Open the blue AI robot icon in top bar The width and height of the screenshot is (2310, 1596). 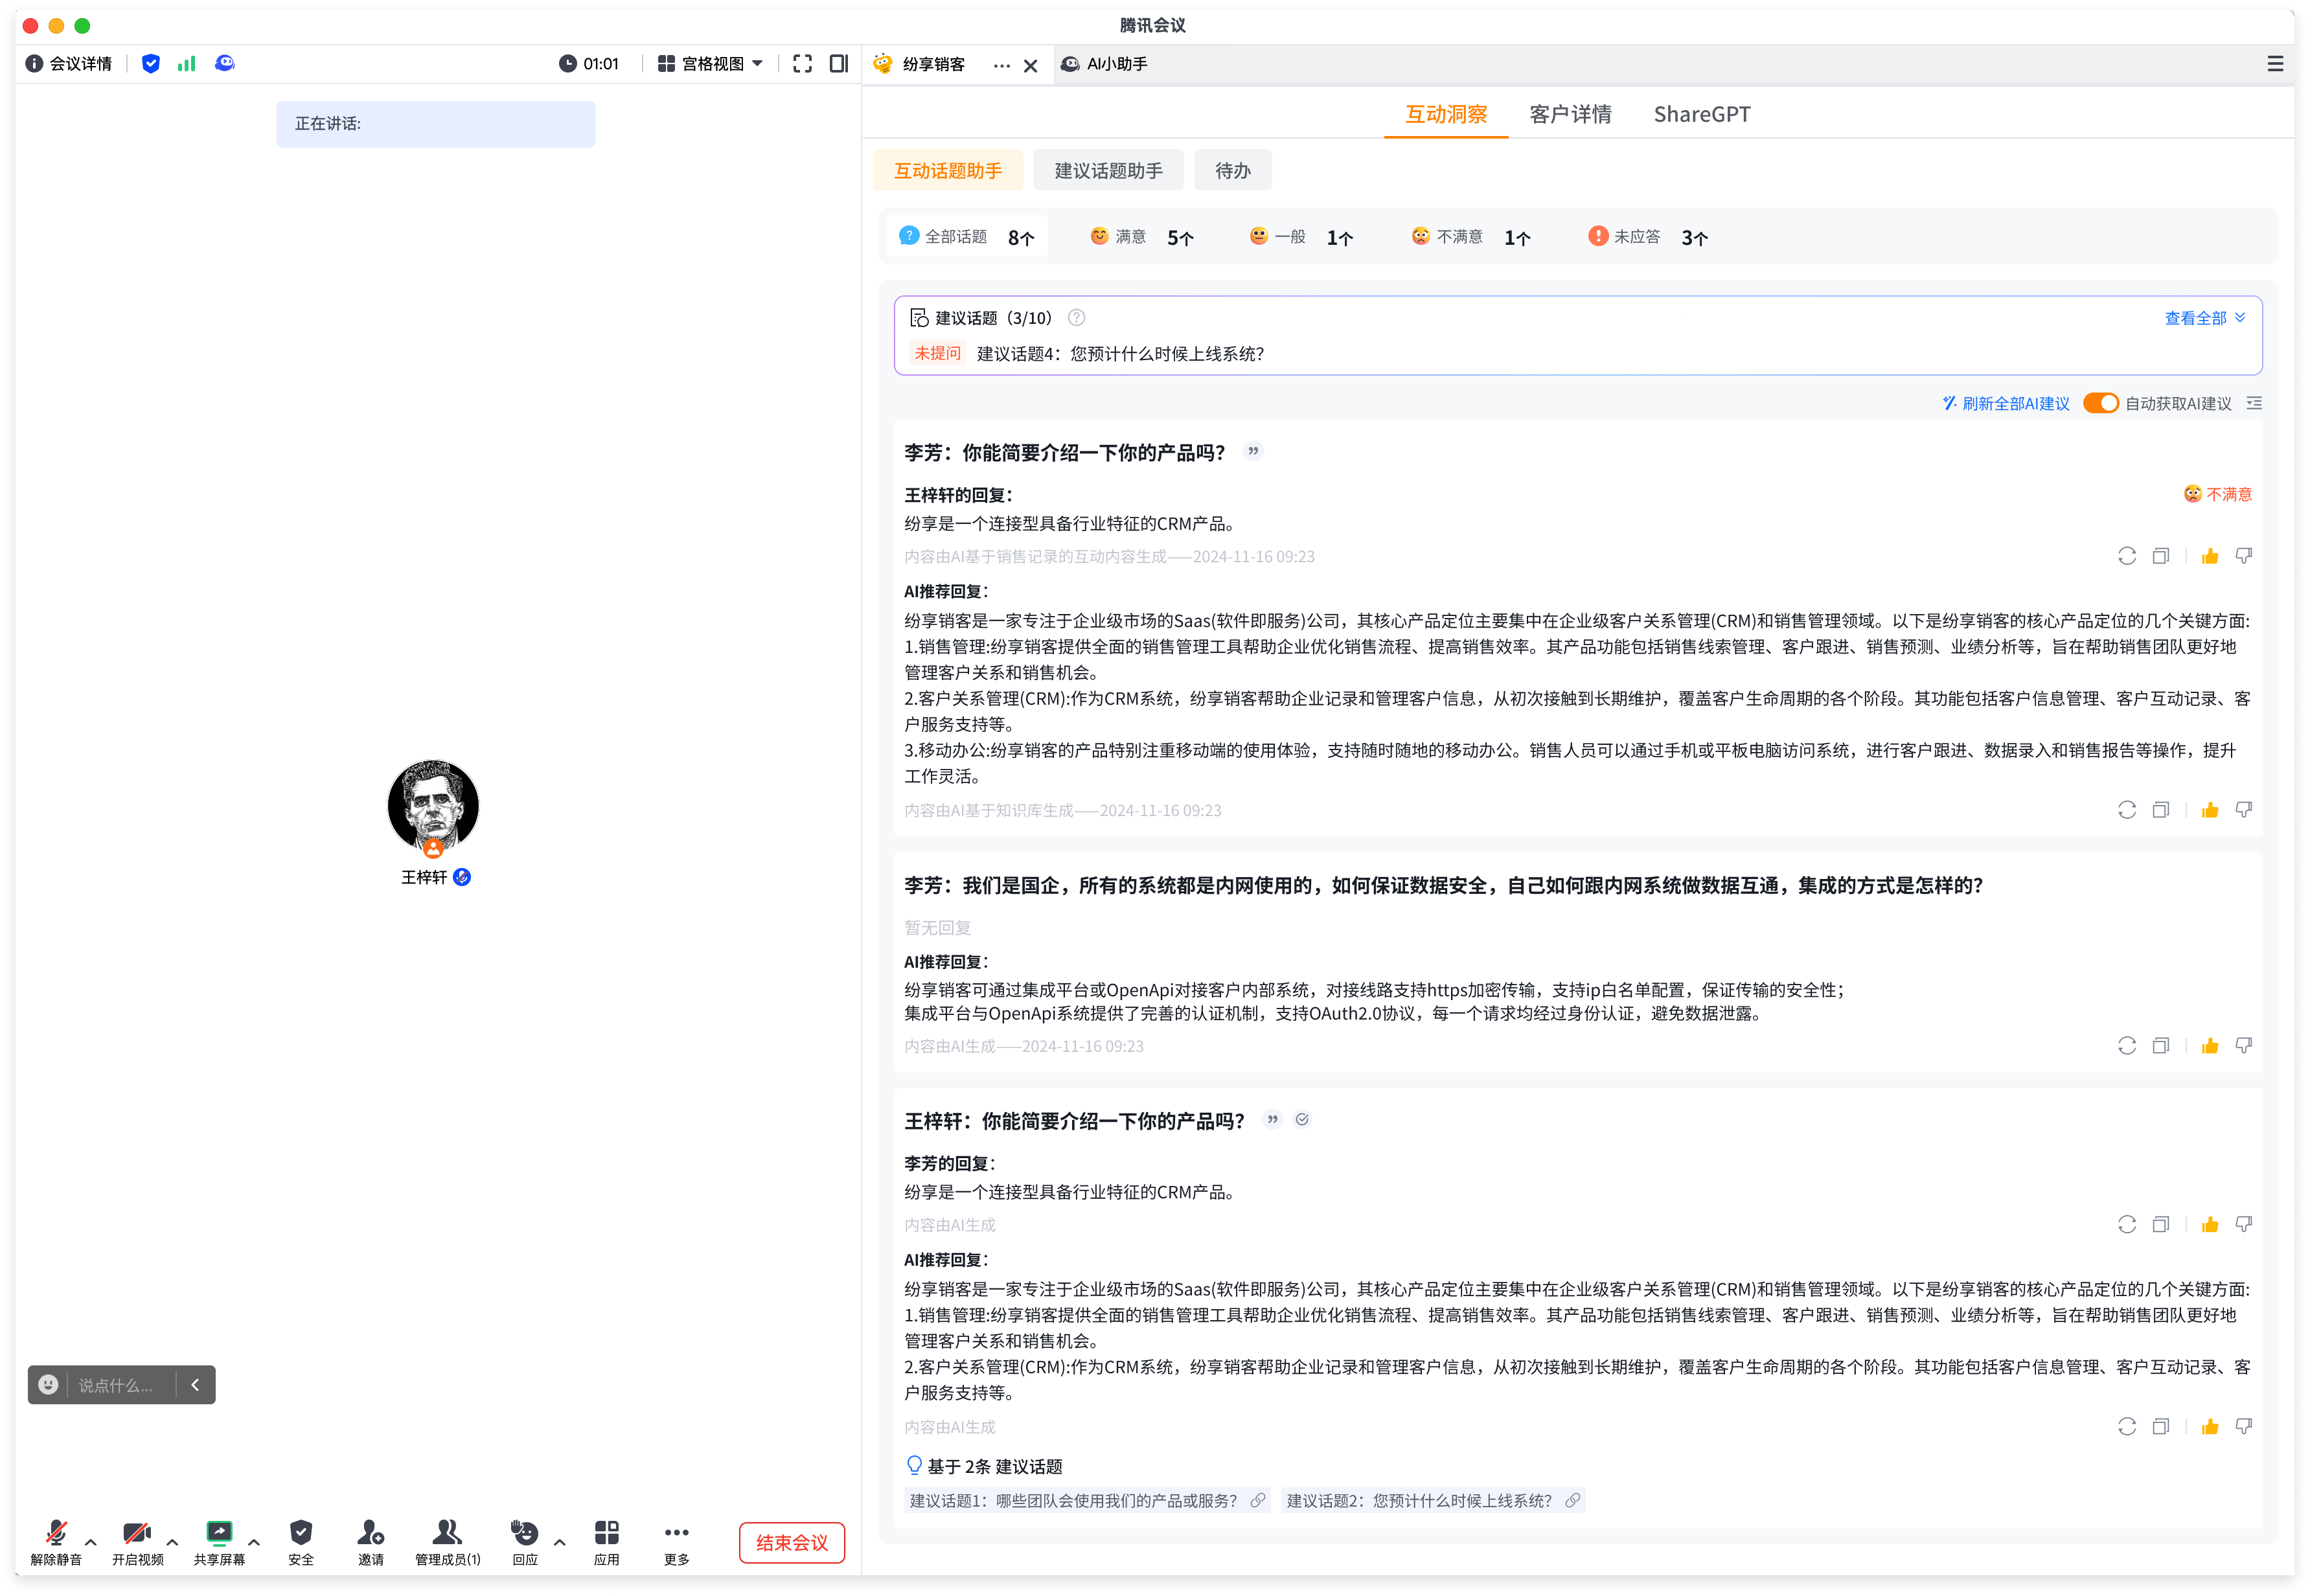point(225,64)
